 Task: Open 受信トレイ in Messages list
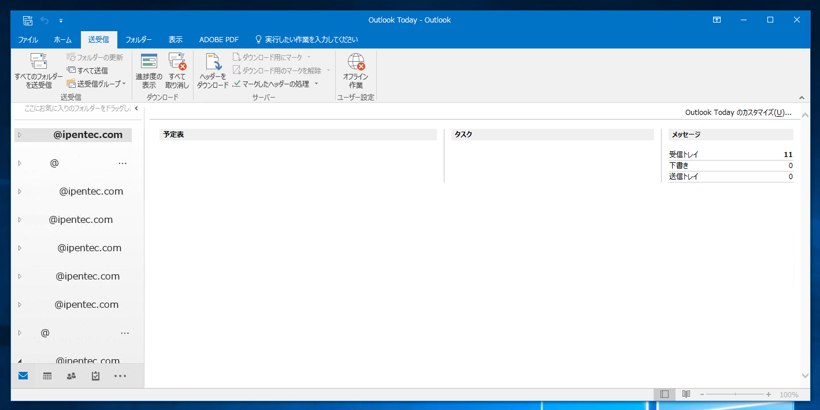[684, 154]
